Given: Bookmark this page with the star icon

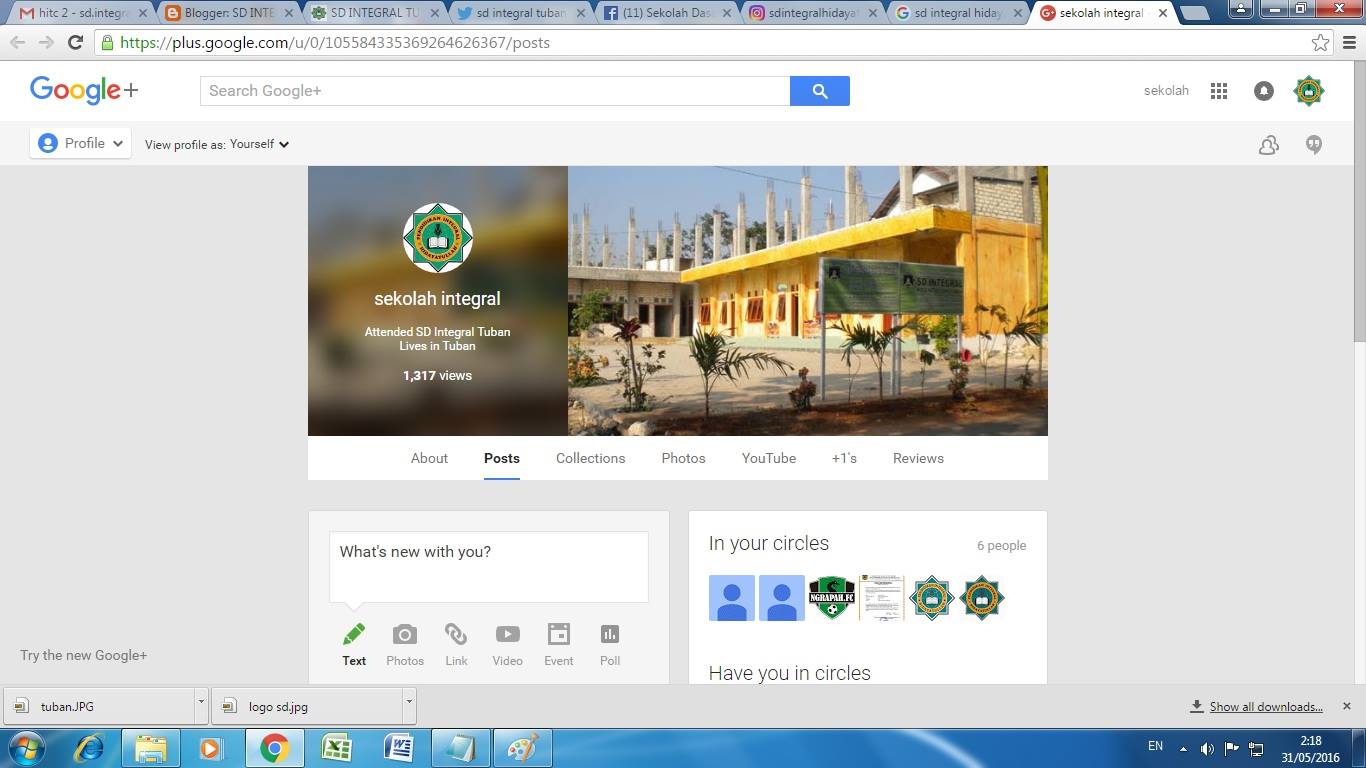Looking at the screenshot, I should 1320,43.
